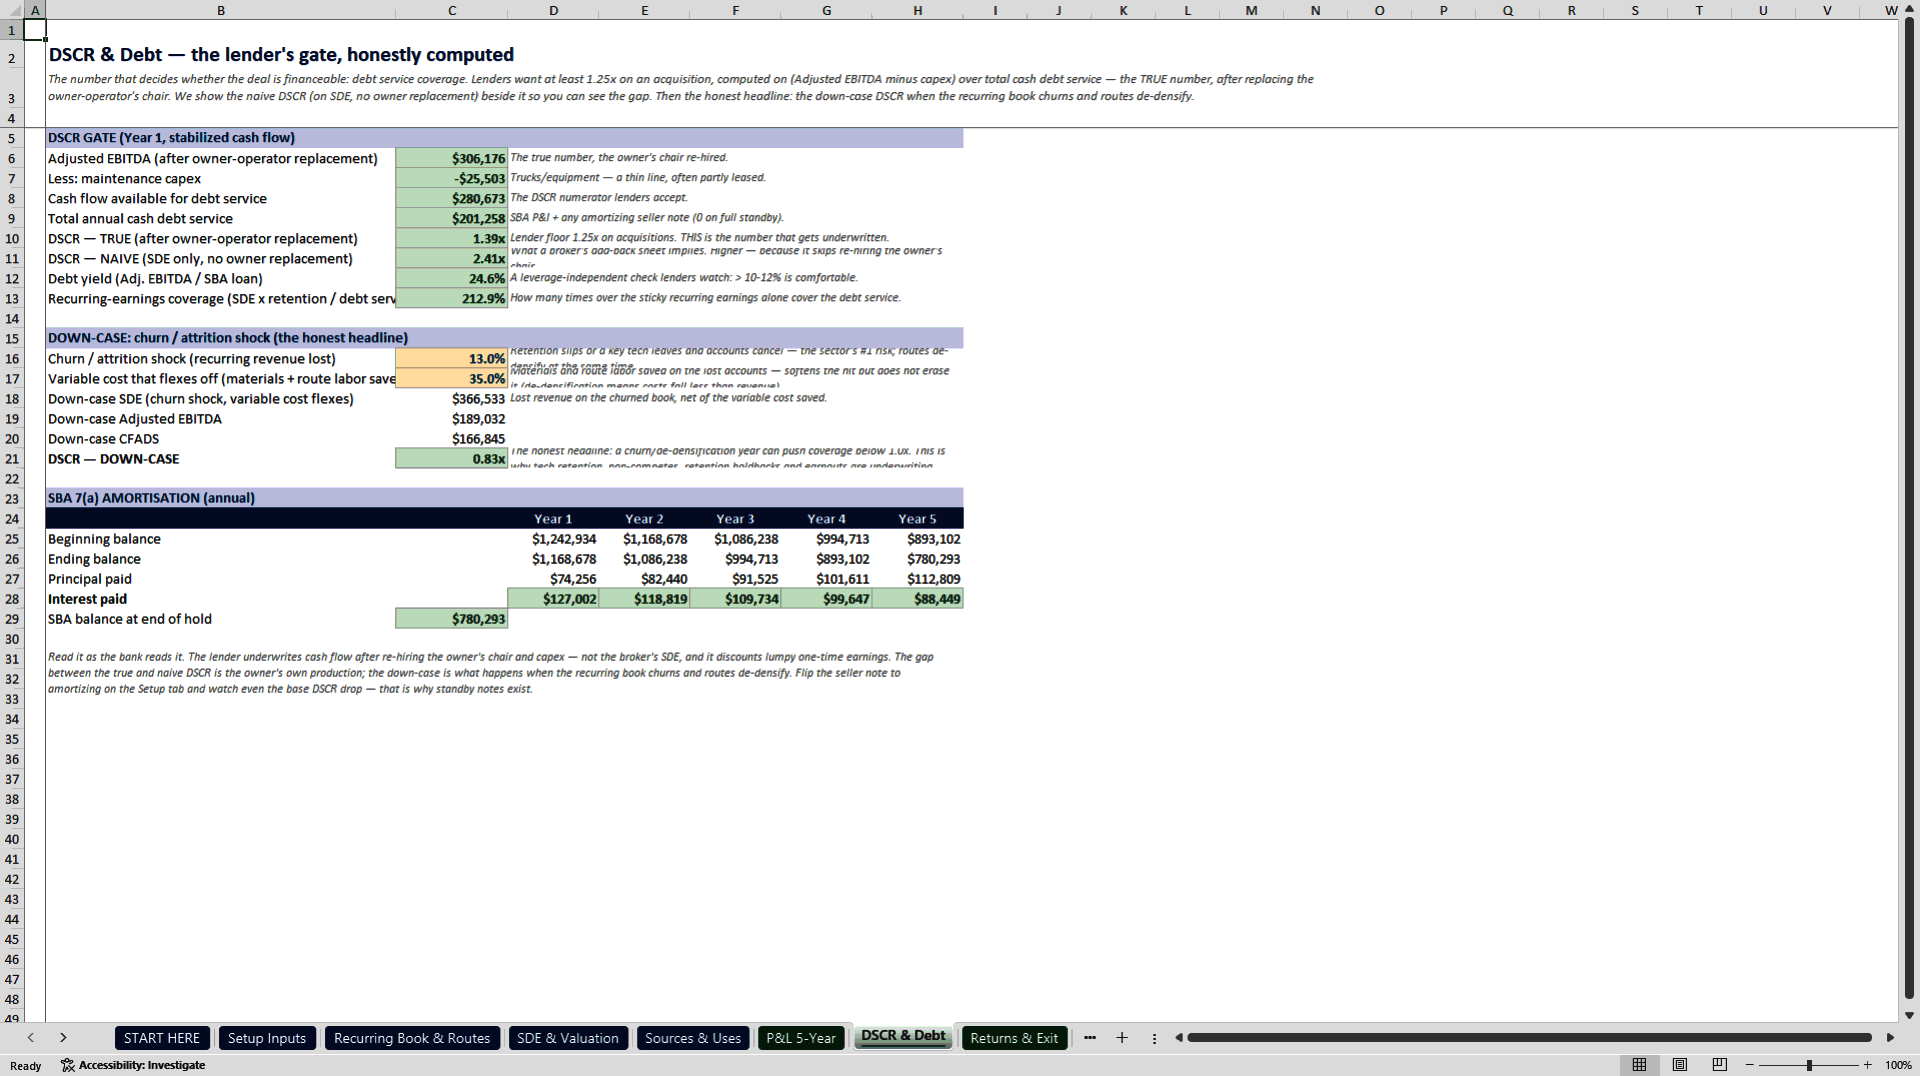Select recurring-earnings coverage 212.9% cell

click(452, 299)
